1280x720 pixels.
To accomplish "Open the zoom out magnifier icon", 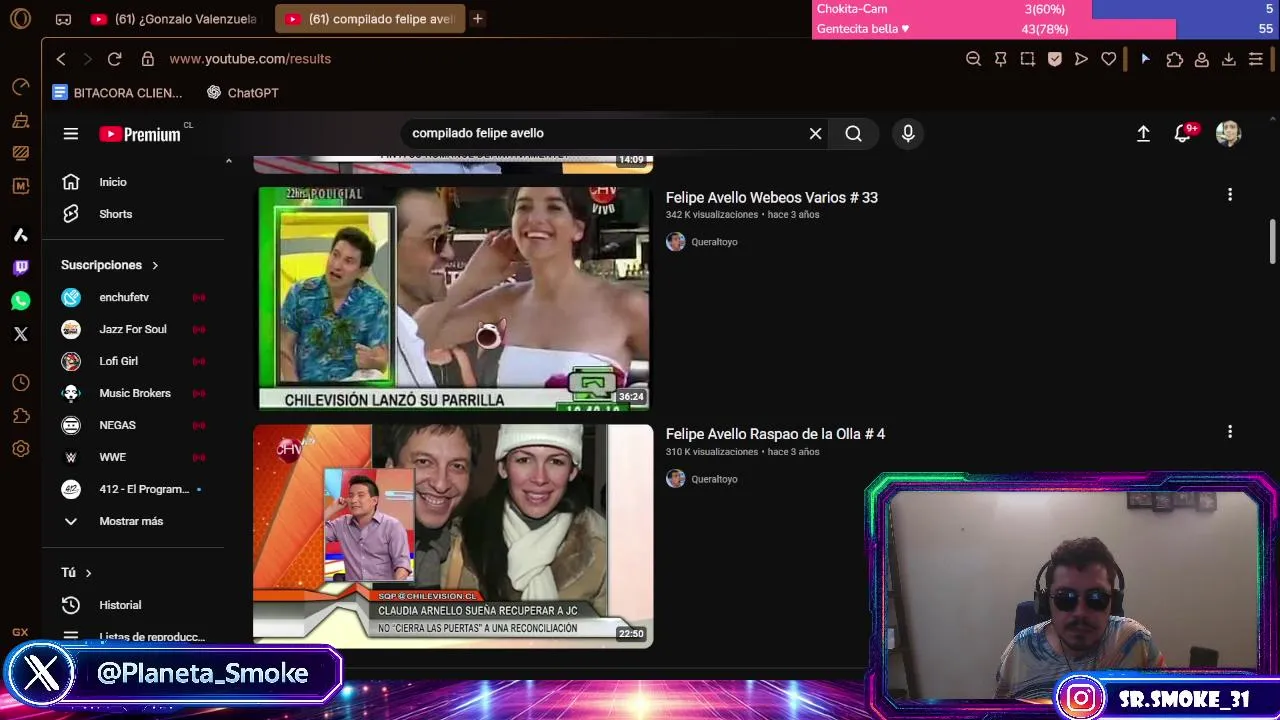I will click(x=973, y=59).
